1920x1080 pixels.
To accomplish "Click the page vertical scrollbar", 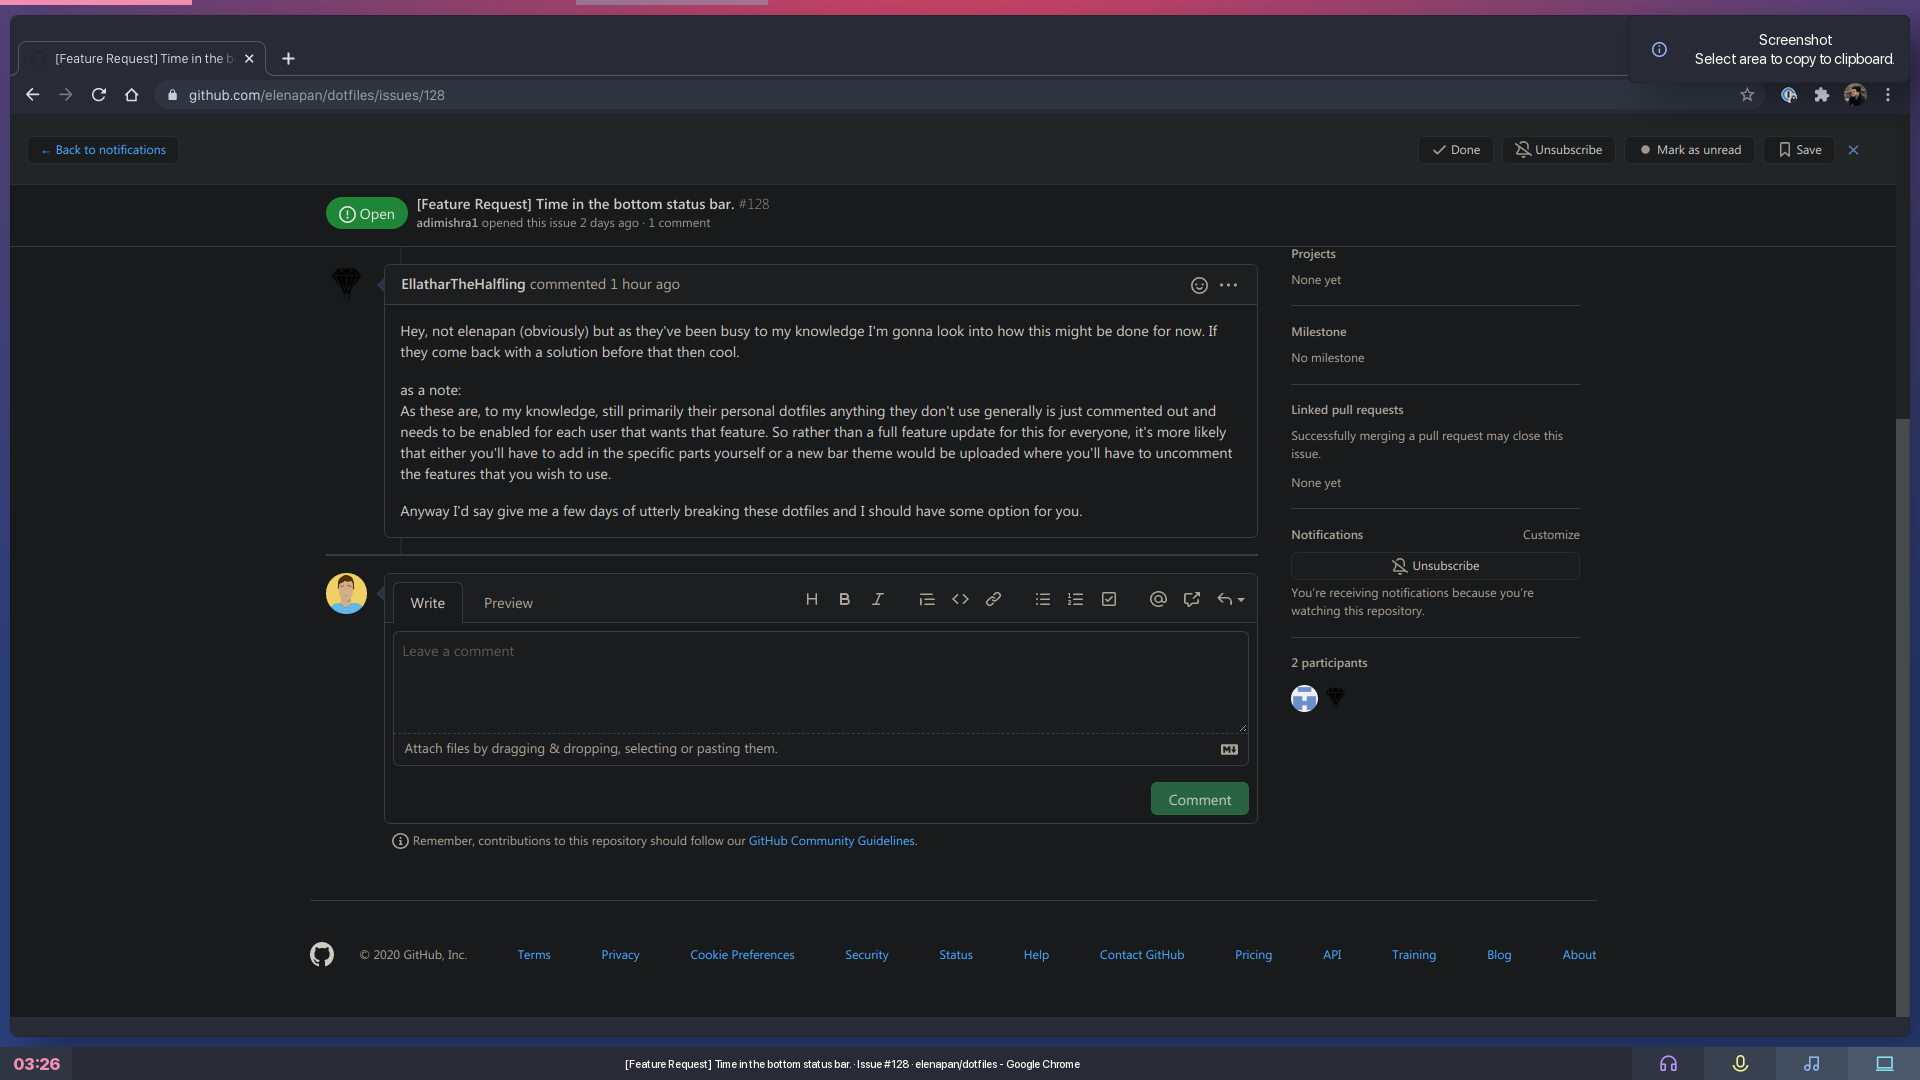I will click(1902, 716).
